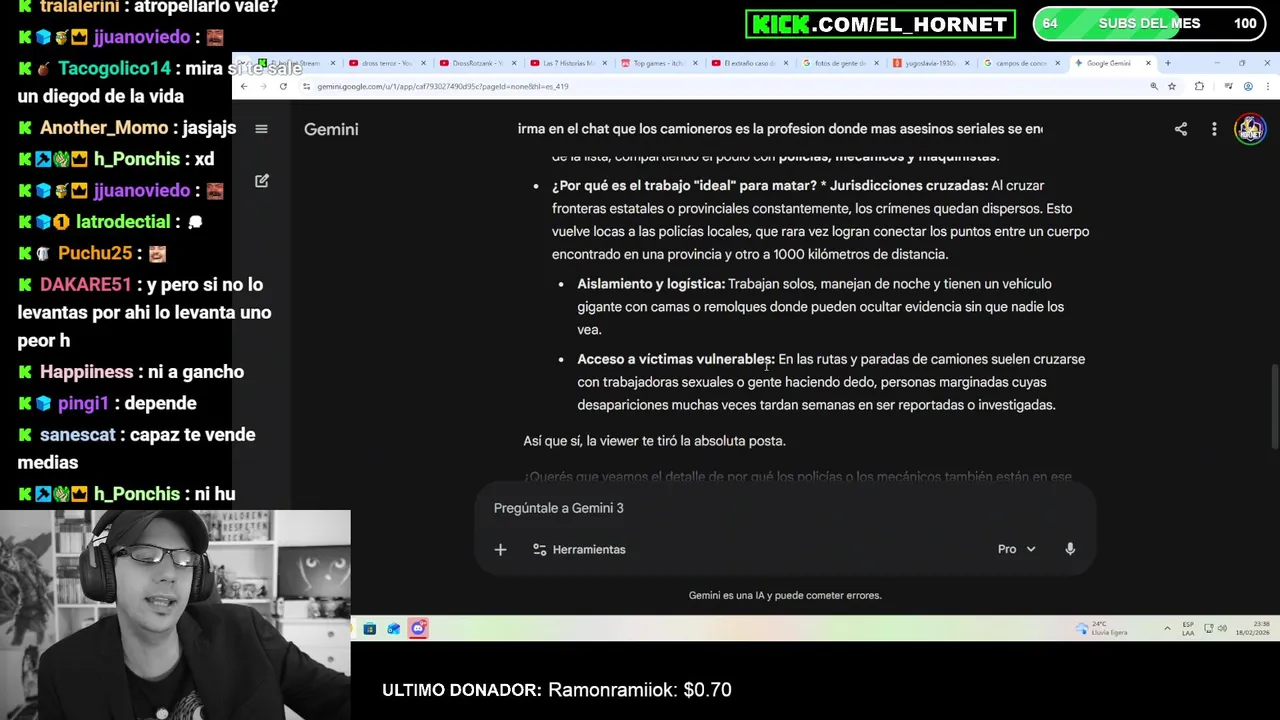The height and width of the screenshot is (720, 1280).
Task: Click chat username Happiiness
Action: [86, 372]
